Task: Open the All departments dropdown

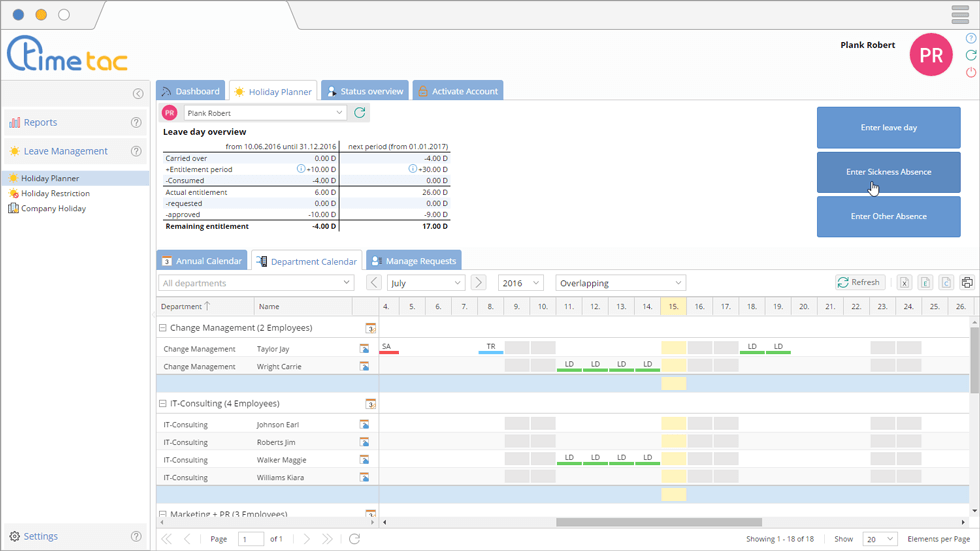Action: (x=257, y=283)
